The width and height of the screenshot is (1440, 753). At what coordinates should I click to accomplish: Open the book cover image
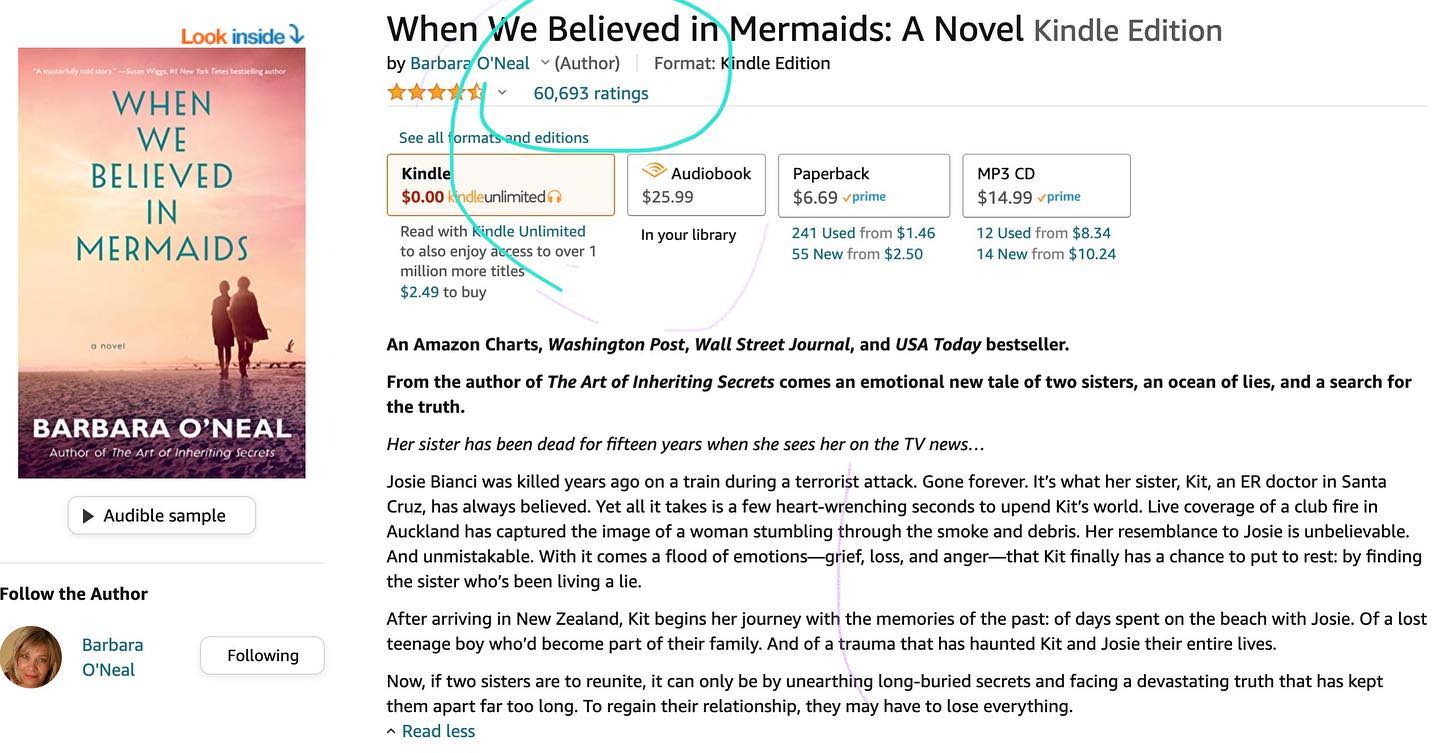point(162,263)
